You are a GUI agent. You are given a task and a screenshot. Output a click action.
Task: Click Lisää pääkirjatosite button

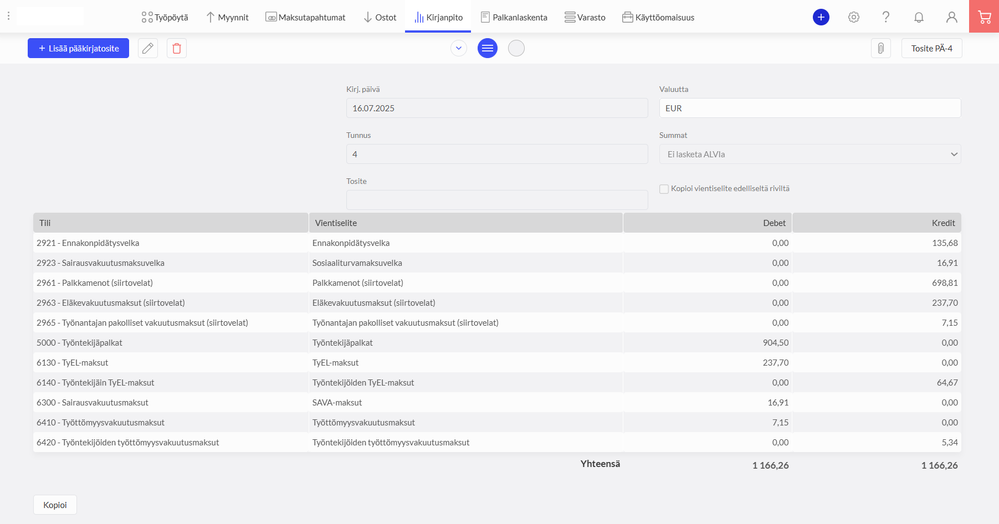coord(78,48)
